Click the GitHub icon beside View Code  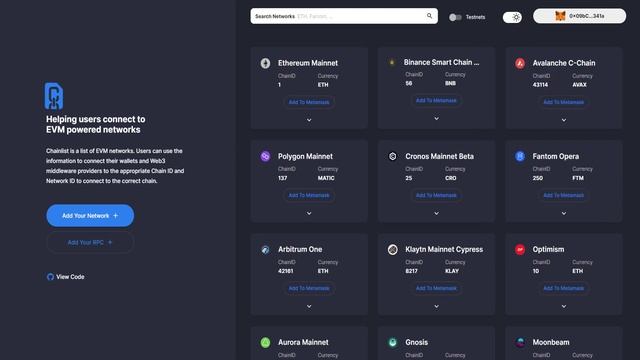click(x=50, y=277)
